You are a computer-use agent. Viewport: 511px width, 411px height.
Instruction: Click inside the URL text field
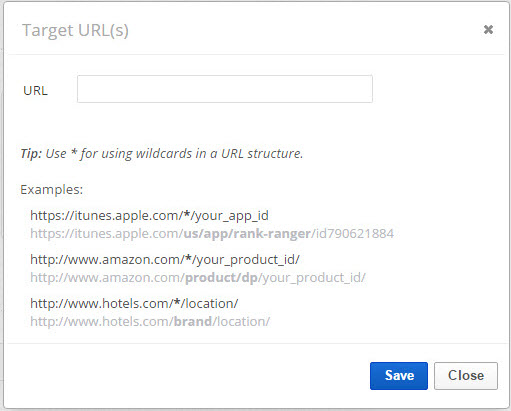pos(225,89)
